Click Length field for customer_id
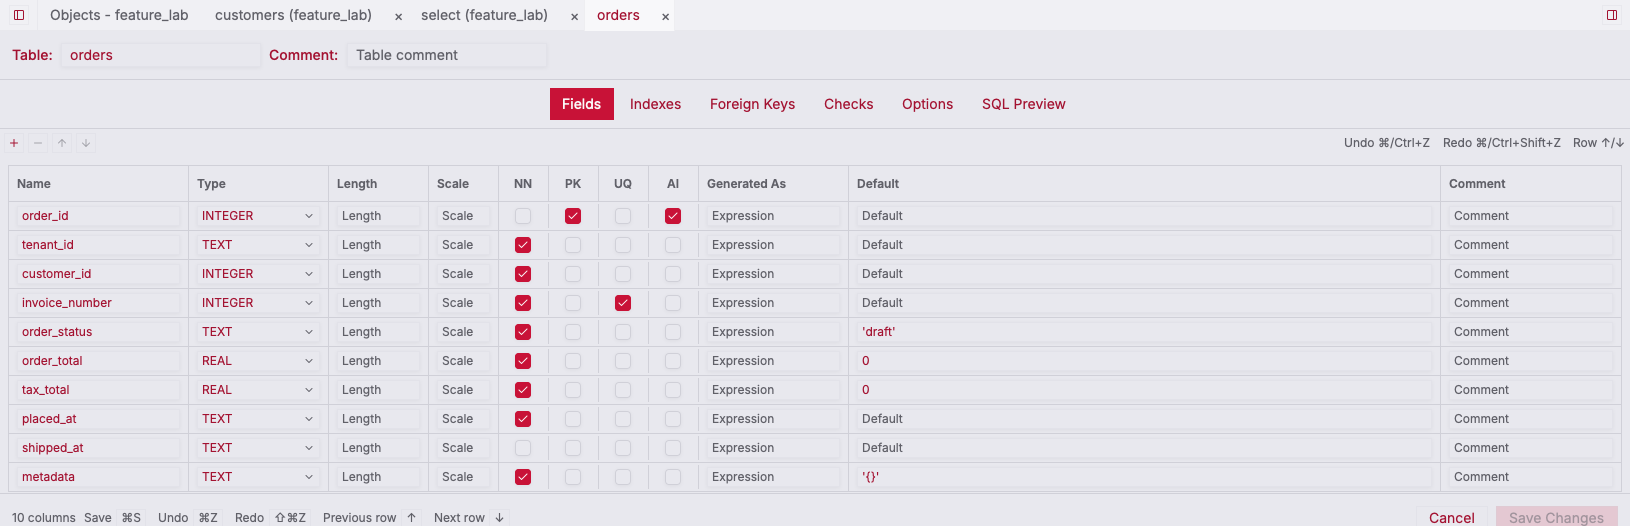The image size is (1630, 526). pyautogui.click(x=378, y=274)
